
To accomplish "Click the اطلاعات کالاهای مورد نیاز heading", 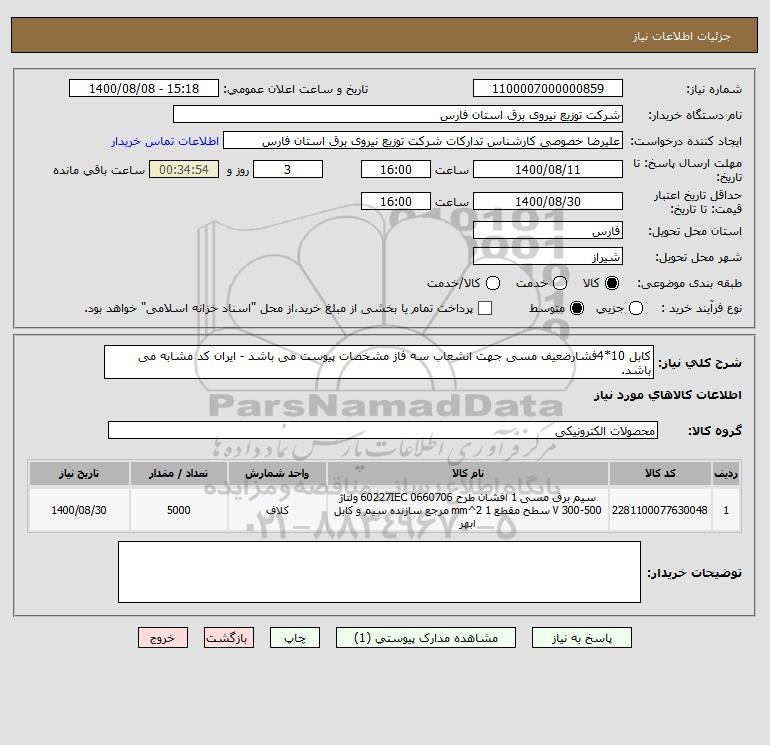I will tap(667, 395).
